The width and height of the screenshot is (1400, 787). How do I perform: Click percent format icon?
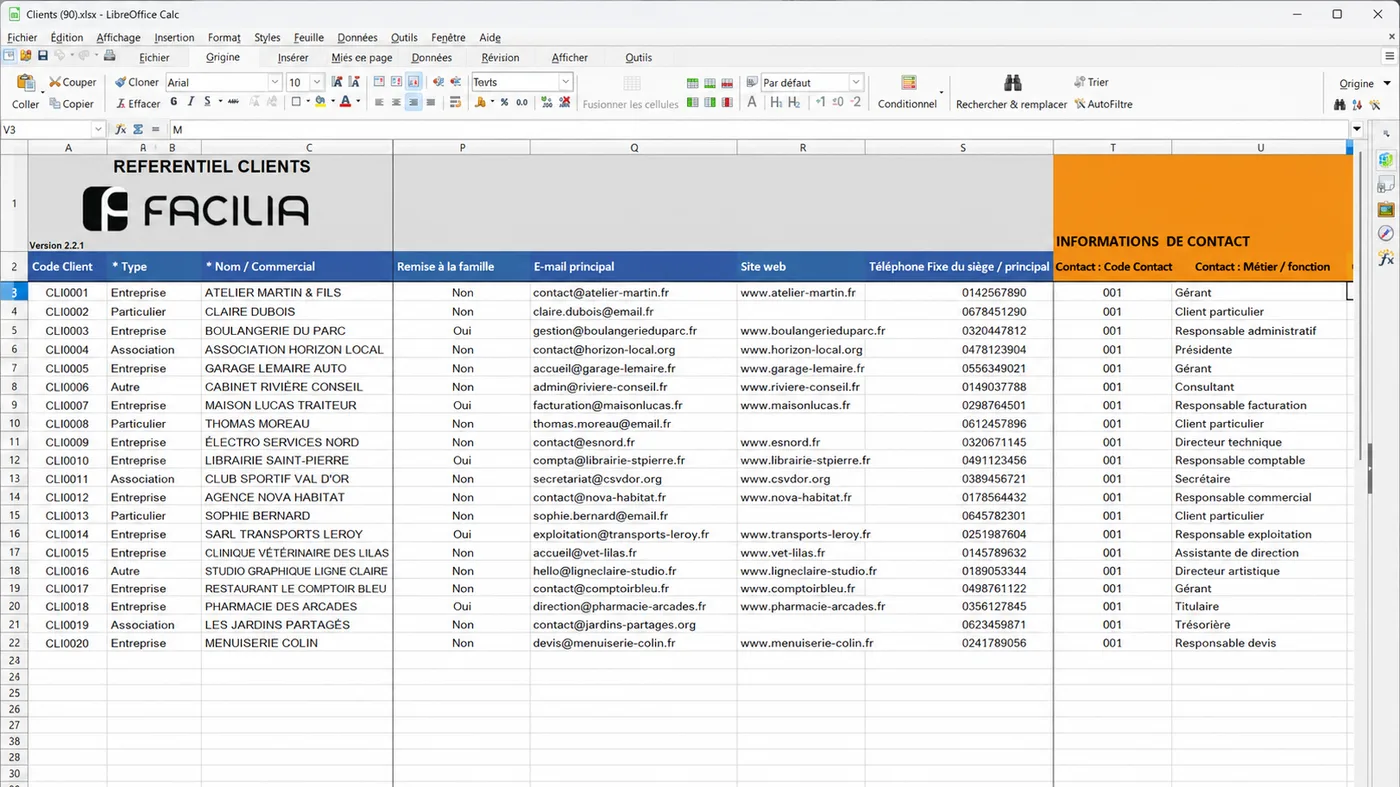(504, 102)
